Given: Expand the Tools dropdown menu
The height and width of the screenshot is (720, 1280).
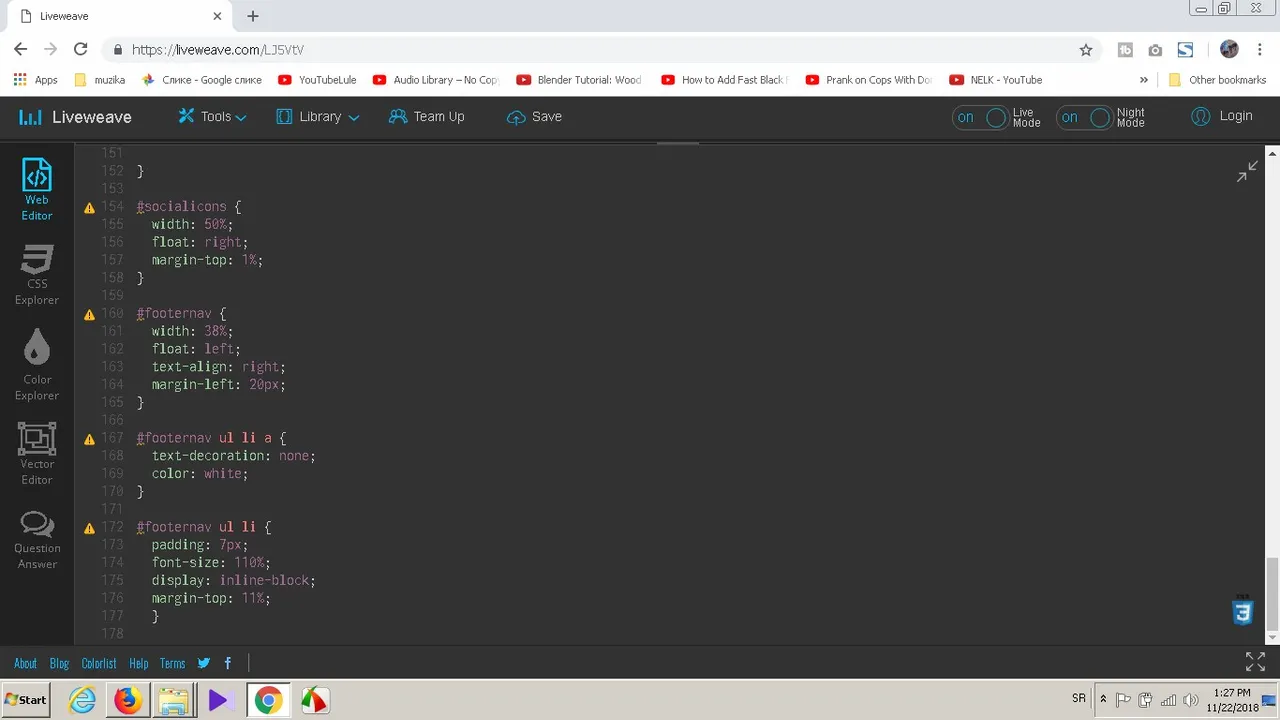Looking at the screenshot, I should [212, 117].
